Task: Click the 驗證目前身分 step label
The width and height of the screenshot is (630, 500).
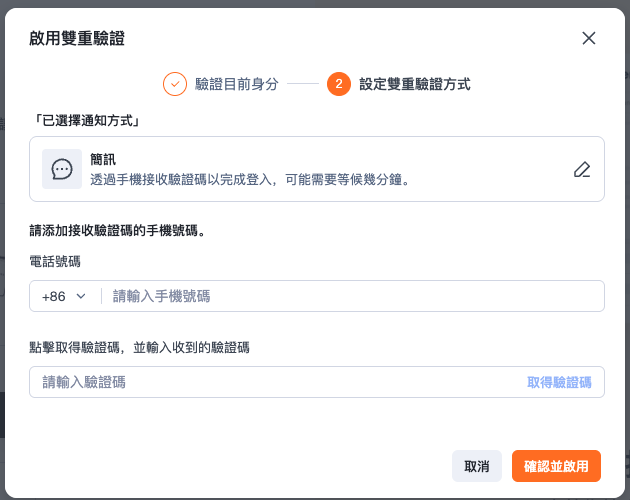Action: point(237,84)
